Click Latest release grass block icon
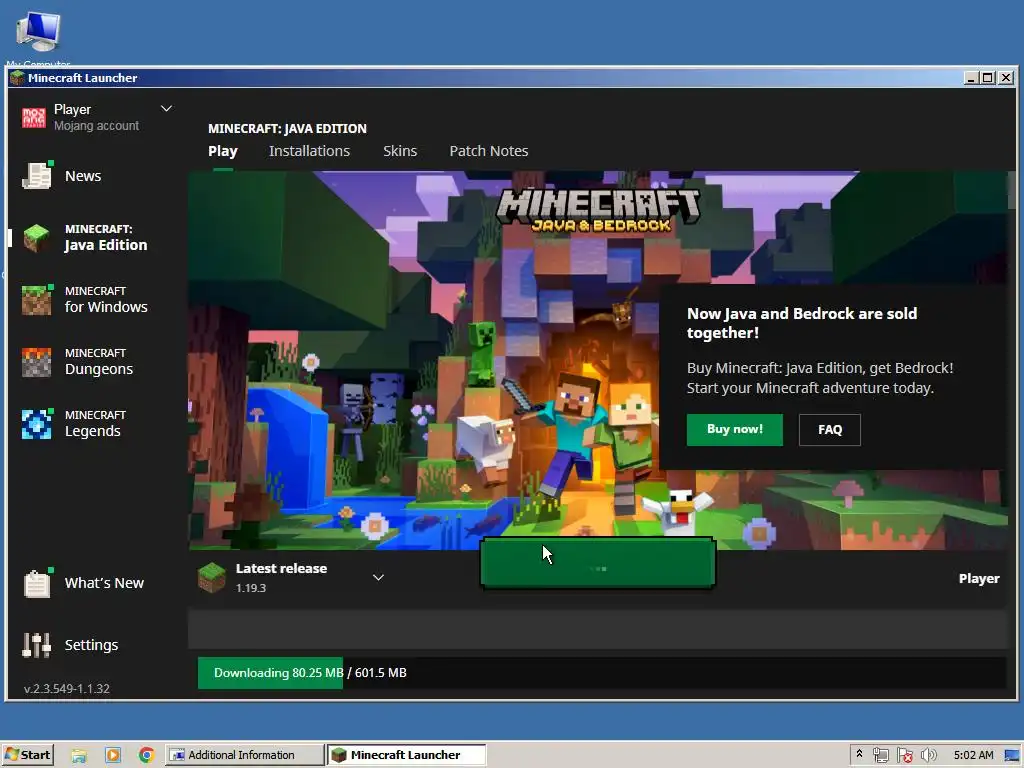 tap(212, 577)
